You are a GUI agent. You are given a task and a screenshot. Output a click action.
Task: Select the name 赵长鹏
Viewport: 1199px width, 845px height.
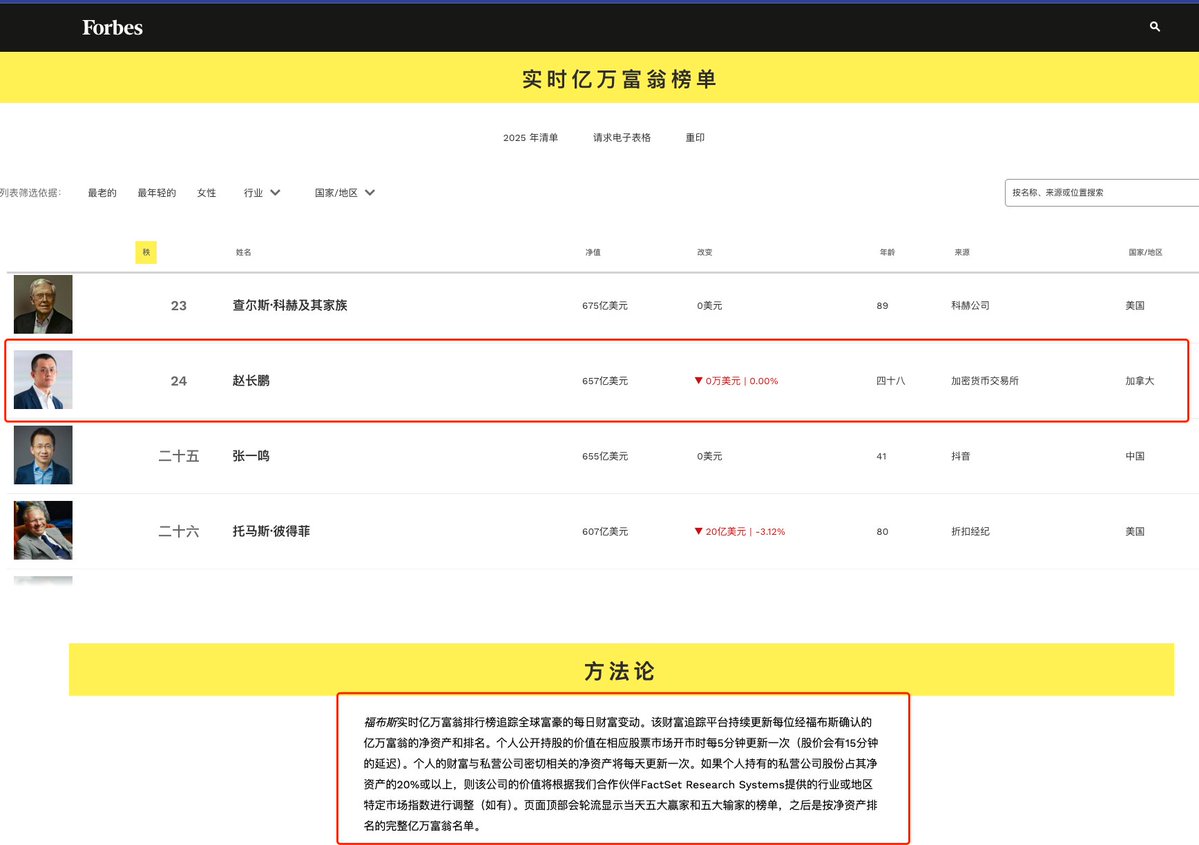click(251, 381)
